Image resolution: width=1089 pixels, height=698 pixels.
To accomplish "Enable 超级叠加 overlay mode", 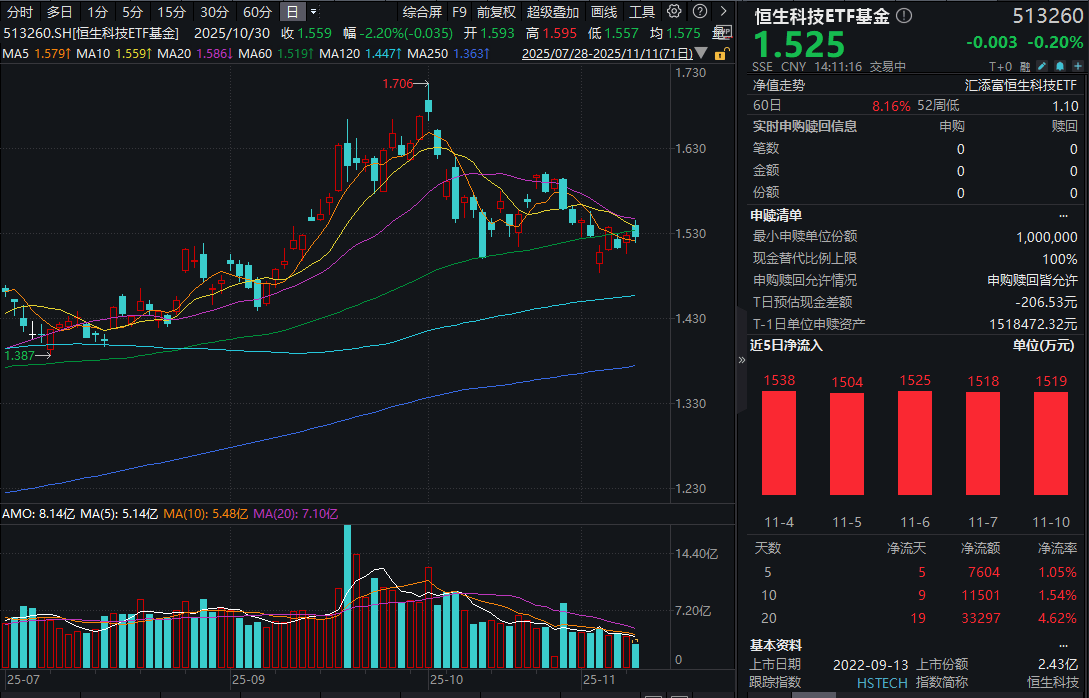I will 553,12.
